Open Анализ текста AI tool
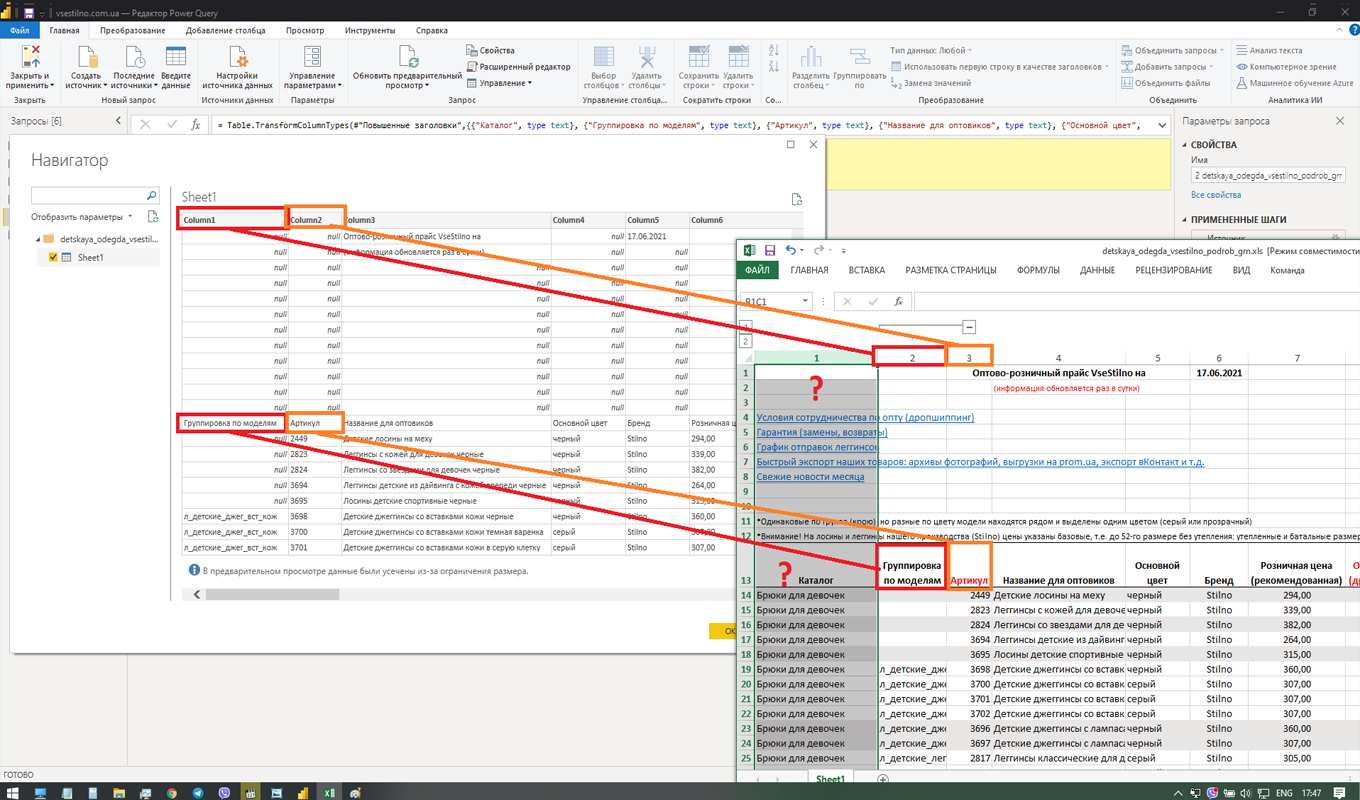Image resolution: width=1360 pixels, height=800 pixels. 1269,50
